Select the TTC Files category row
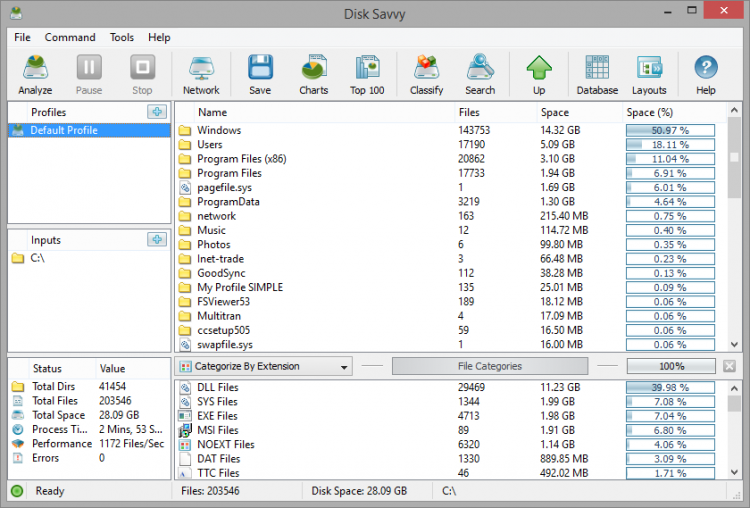750x508 pixels. (450, 473)
